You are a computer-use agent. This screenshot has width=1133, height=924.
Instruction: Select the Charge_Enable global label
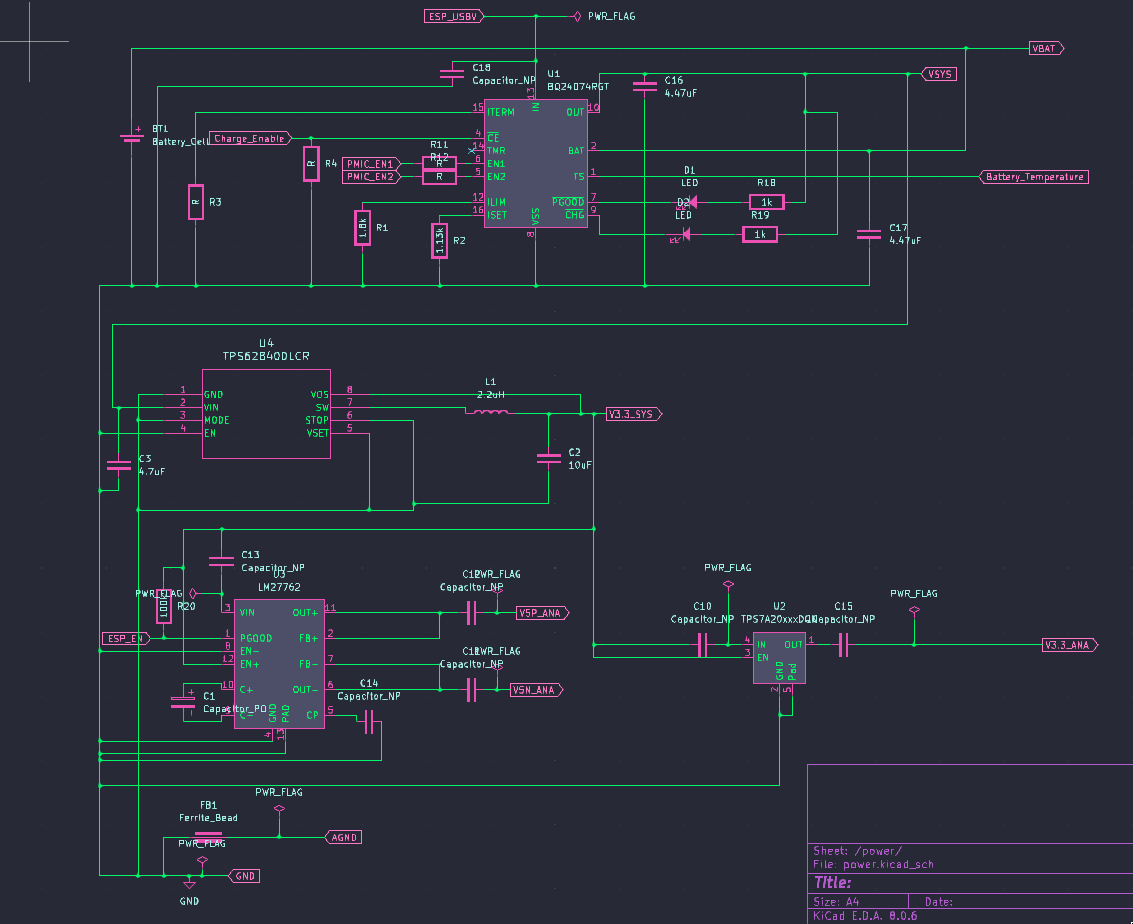(x=250, y=138)
